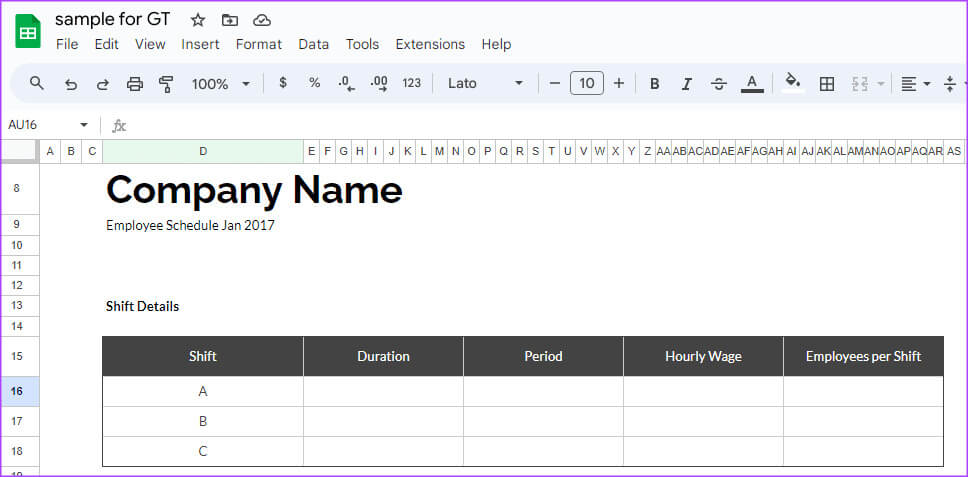This screenshot has height=477, width=968.
Task: Open the Tools menu
Action: [362, 44]
